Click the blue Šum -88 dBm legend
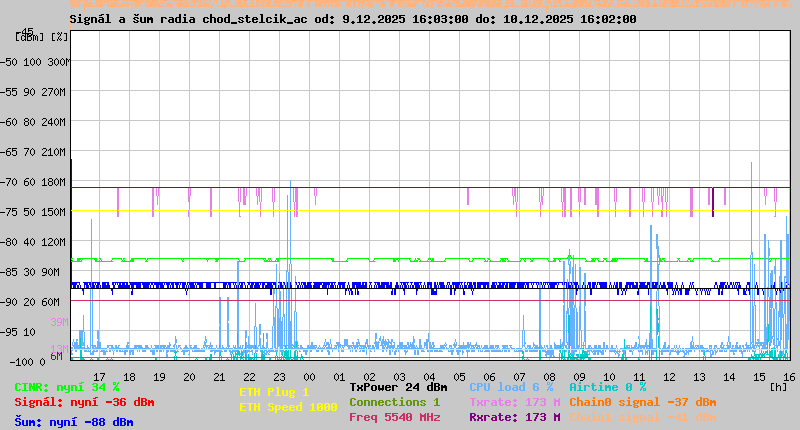Screen dimensions: 800x430 click(74, 422)
